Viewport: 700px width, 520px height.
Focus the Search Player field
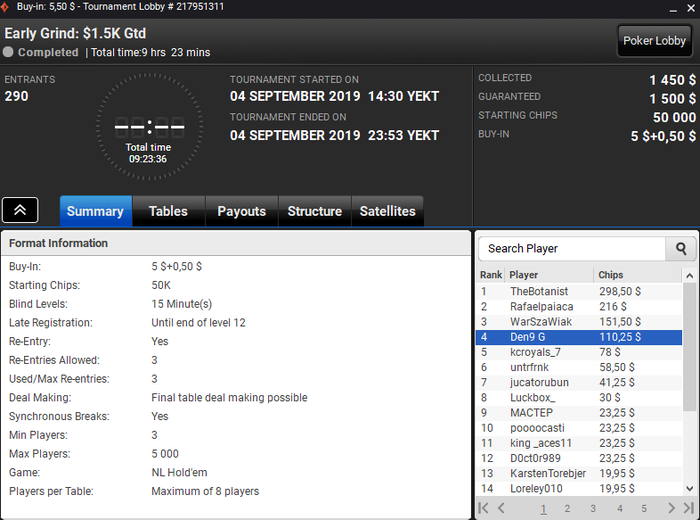tap(572, 249)
